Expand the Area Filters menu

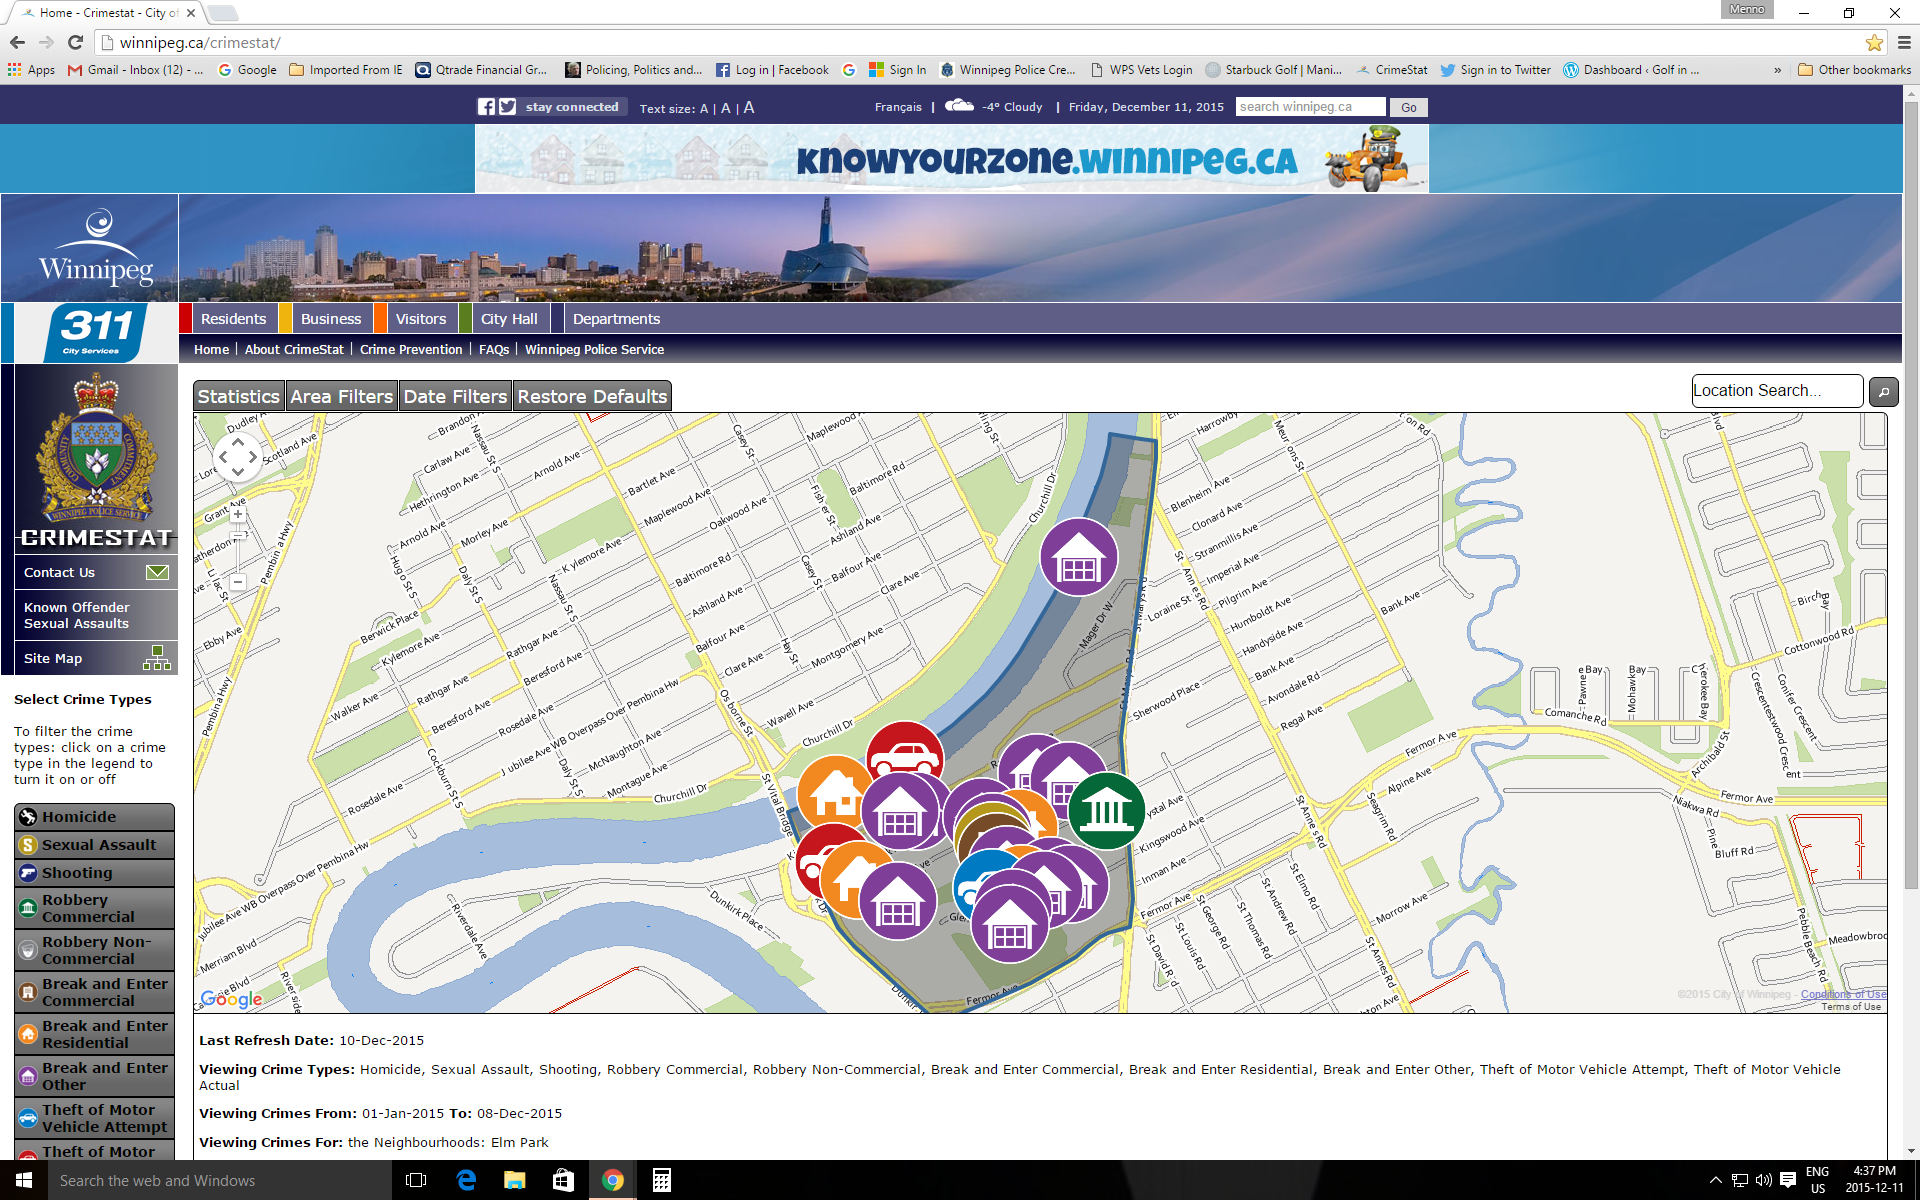coord(341,397)
